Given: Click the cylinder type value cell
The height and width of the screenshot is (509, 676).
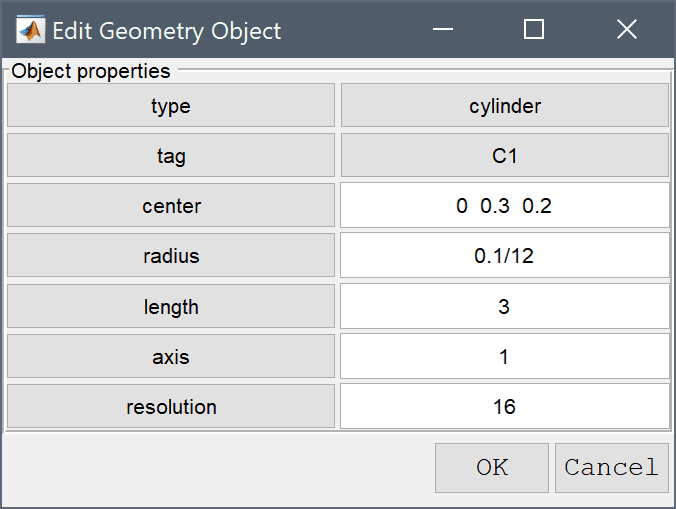Looking at the screenshot, I should pos(505,106).
